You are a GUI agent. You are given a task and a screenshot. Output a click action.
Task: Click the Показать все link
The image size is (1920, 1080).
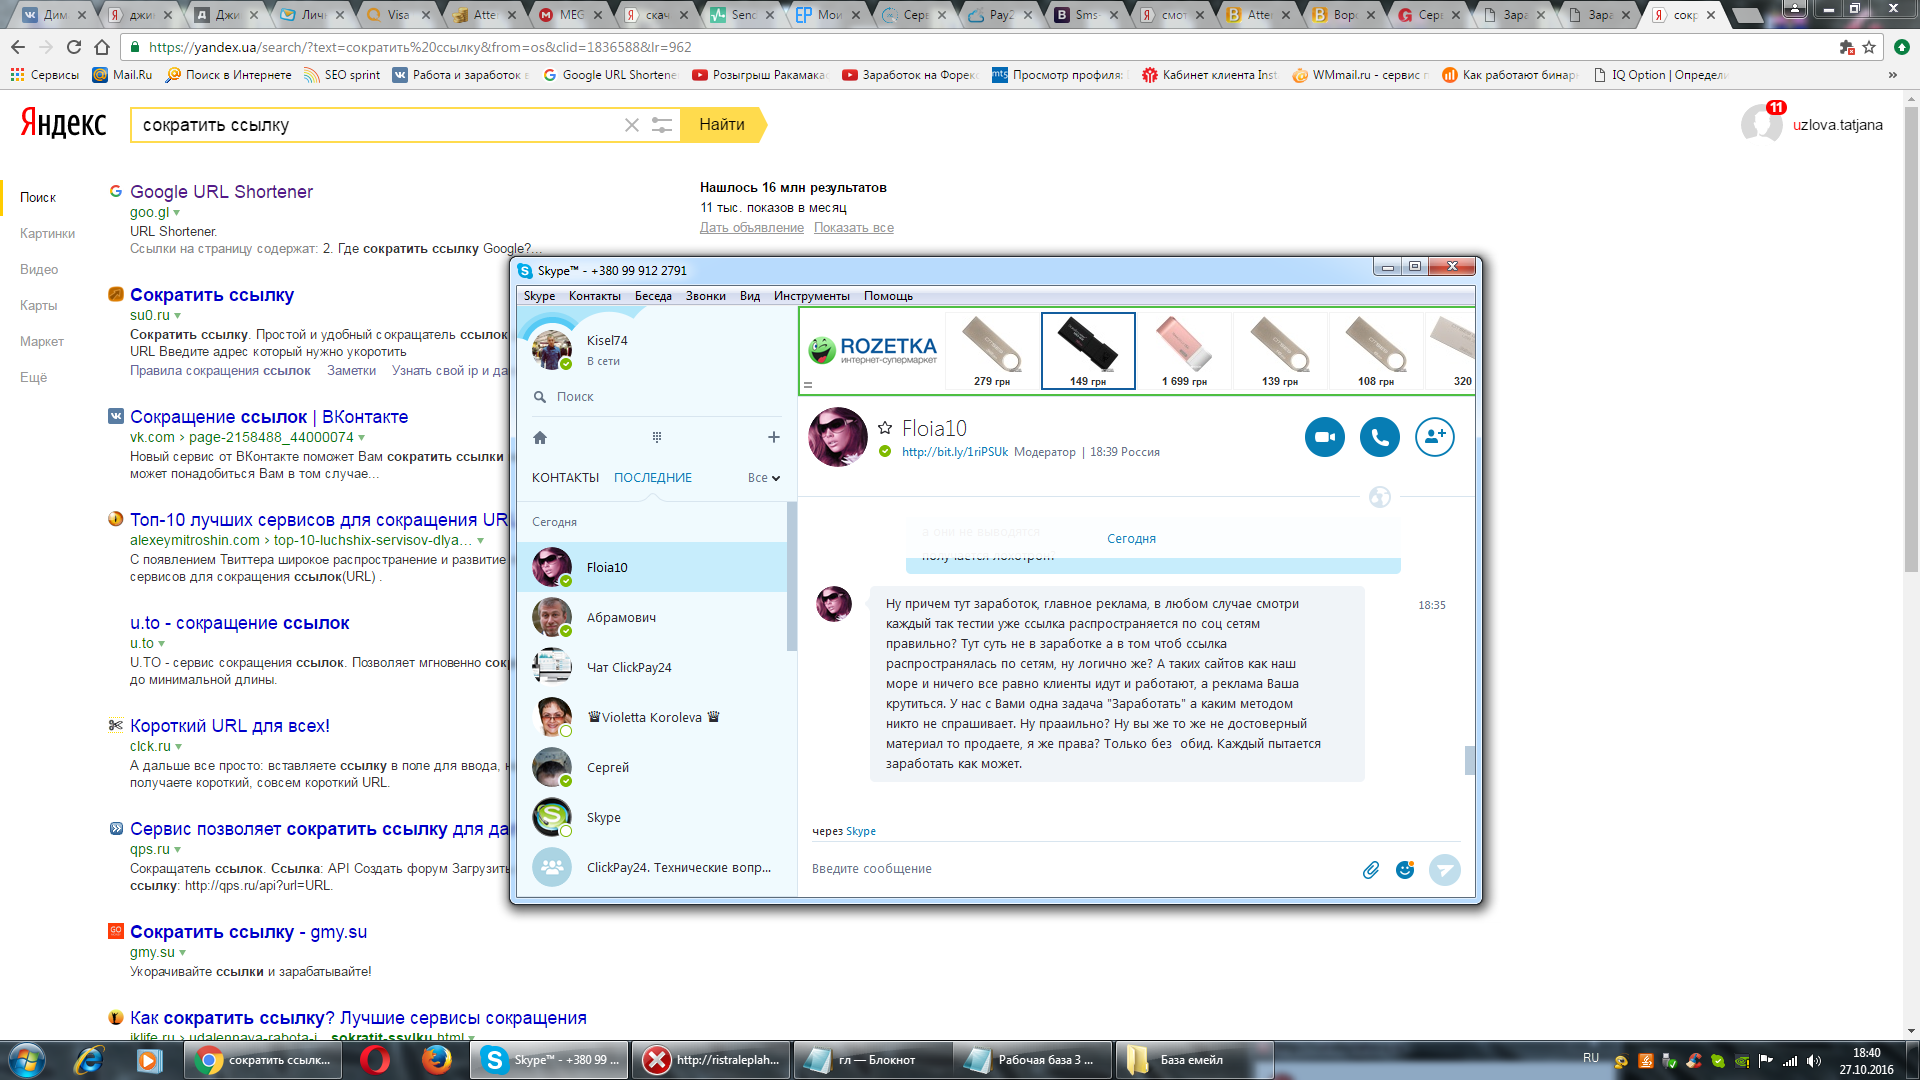[x=853, y=228]
